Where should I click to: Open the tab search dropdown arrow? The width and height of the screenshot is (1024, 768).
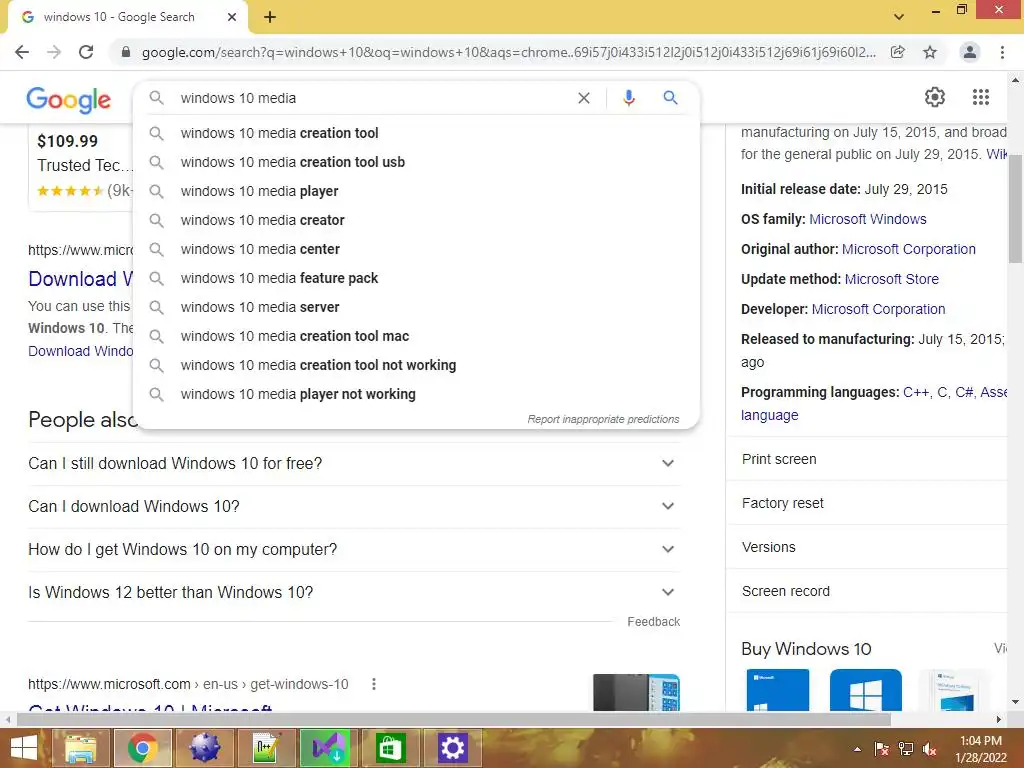click(899, 17)
